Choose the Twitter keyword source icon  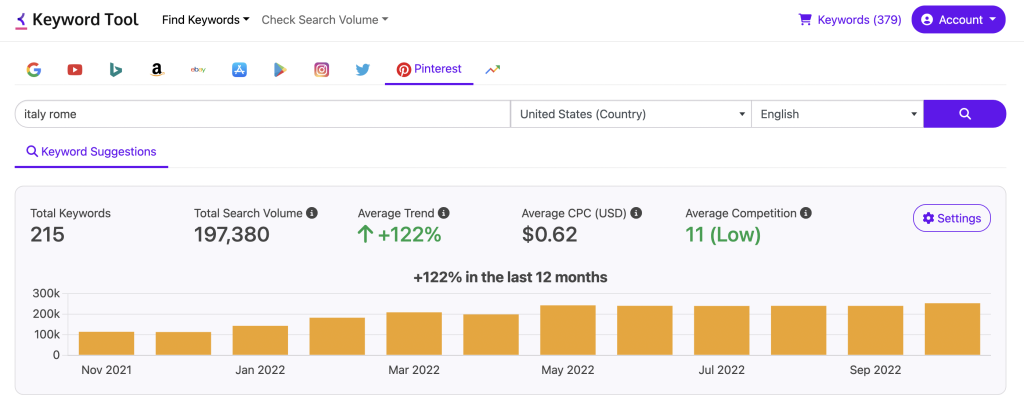(x=362, y=69)
